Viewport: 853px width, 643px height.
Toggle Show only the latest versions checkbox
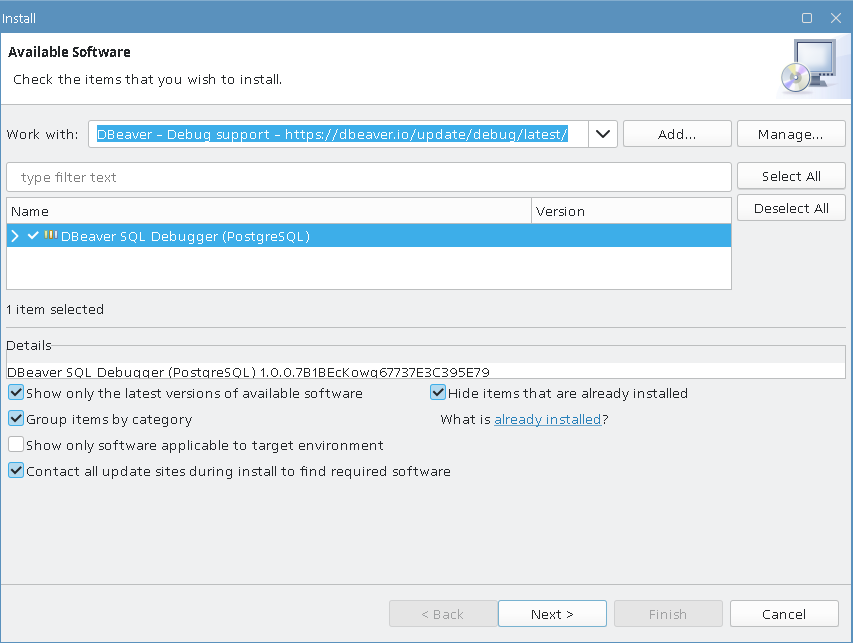[16, 392]
